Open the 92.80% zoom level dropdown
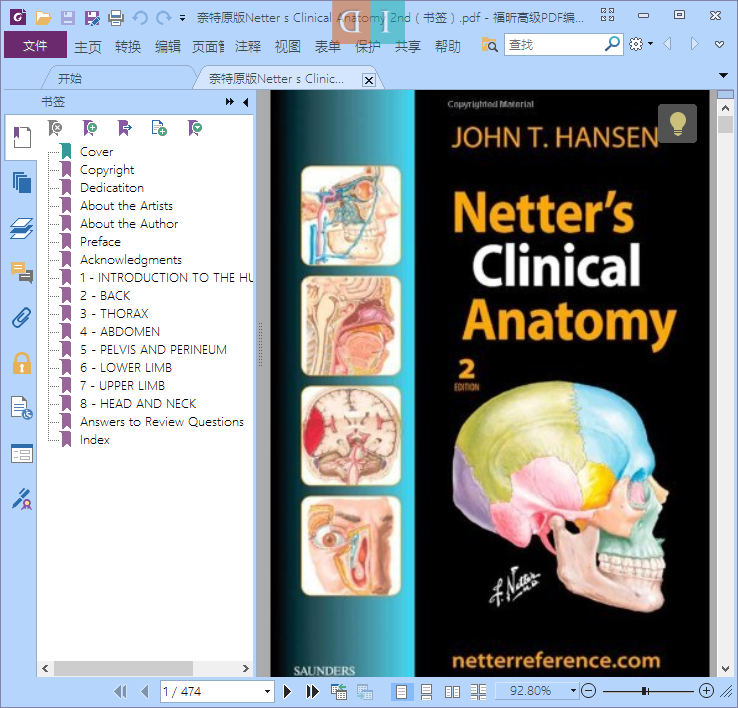Image resolution: width=738 pixels, height=708 pixels. coord(573,691)
